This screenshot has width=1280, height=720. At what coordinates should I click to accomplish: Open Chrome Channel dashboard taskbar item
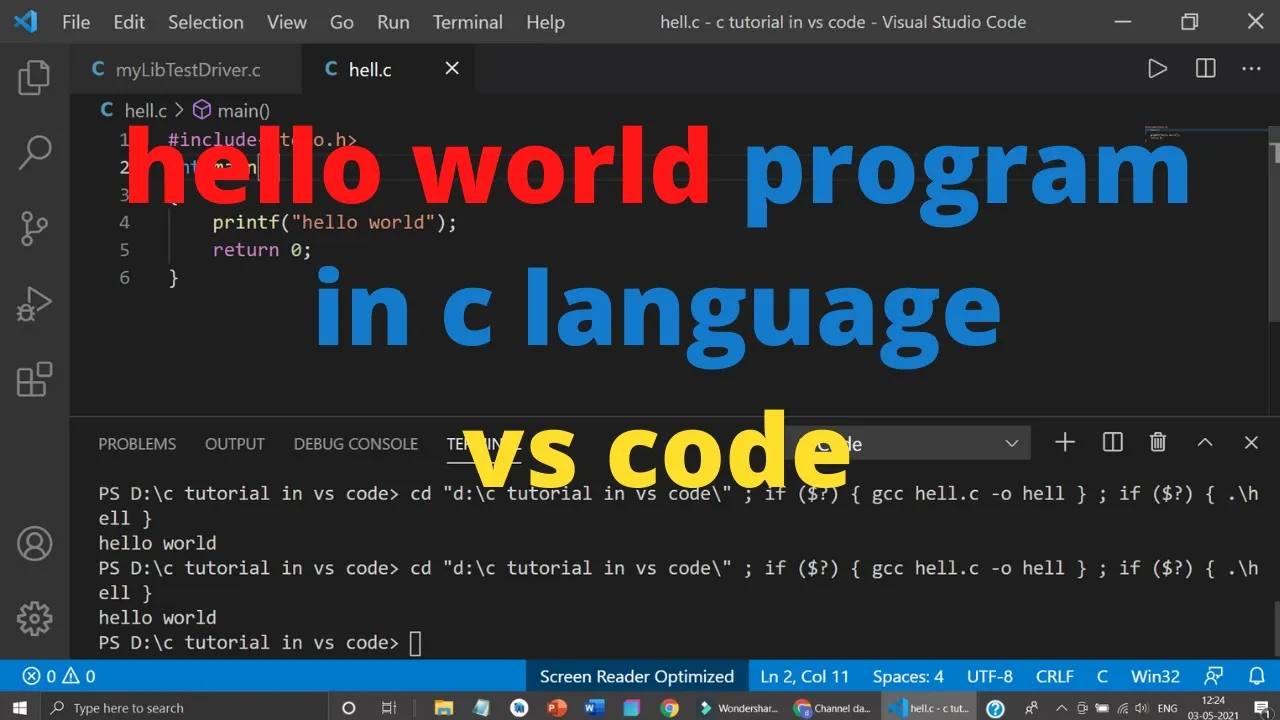pos(834,707)
